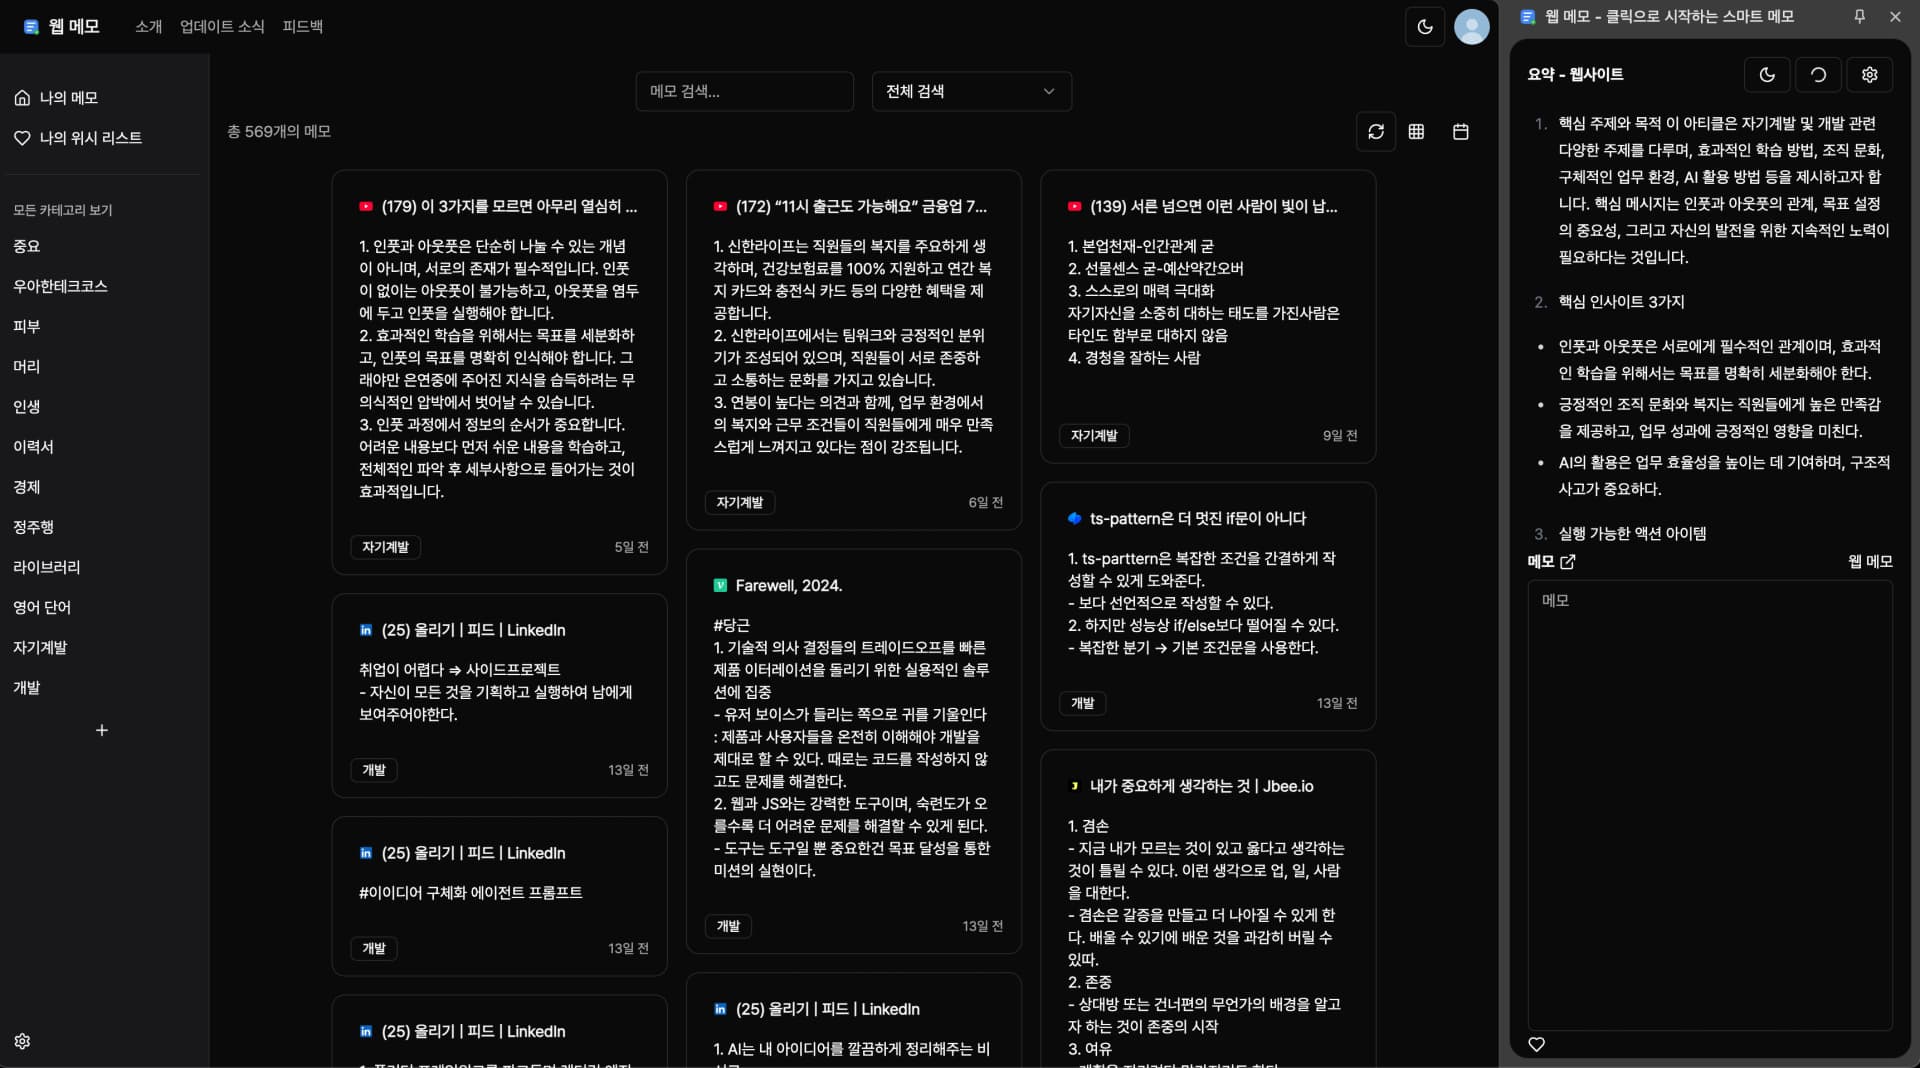The height and width of the screenshot is (1068, 1920).
Task: Expand the 전체 검색 dropdown
Action: 971,91
